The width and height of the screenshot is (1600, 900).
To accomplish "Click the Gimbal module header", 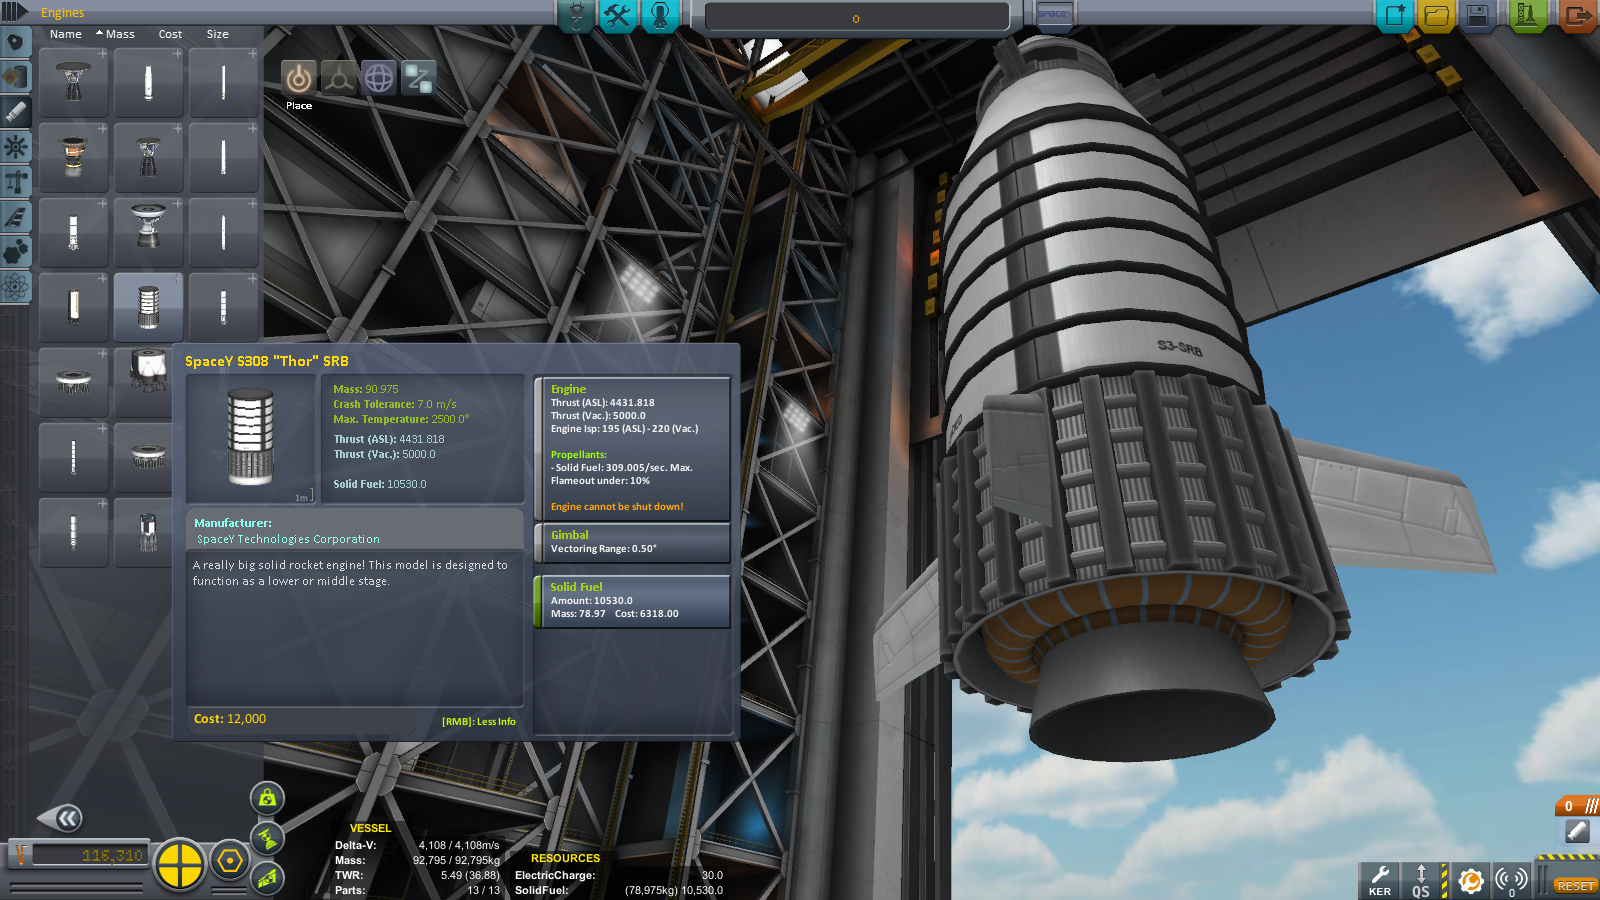I will pyautogui.click(x=570, y=535).
